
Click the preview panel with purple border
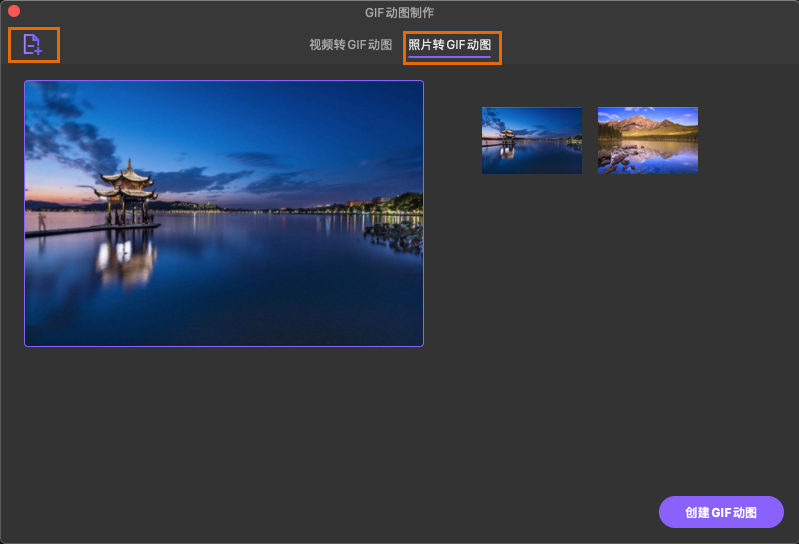coord(224,213)
